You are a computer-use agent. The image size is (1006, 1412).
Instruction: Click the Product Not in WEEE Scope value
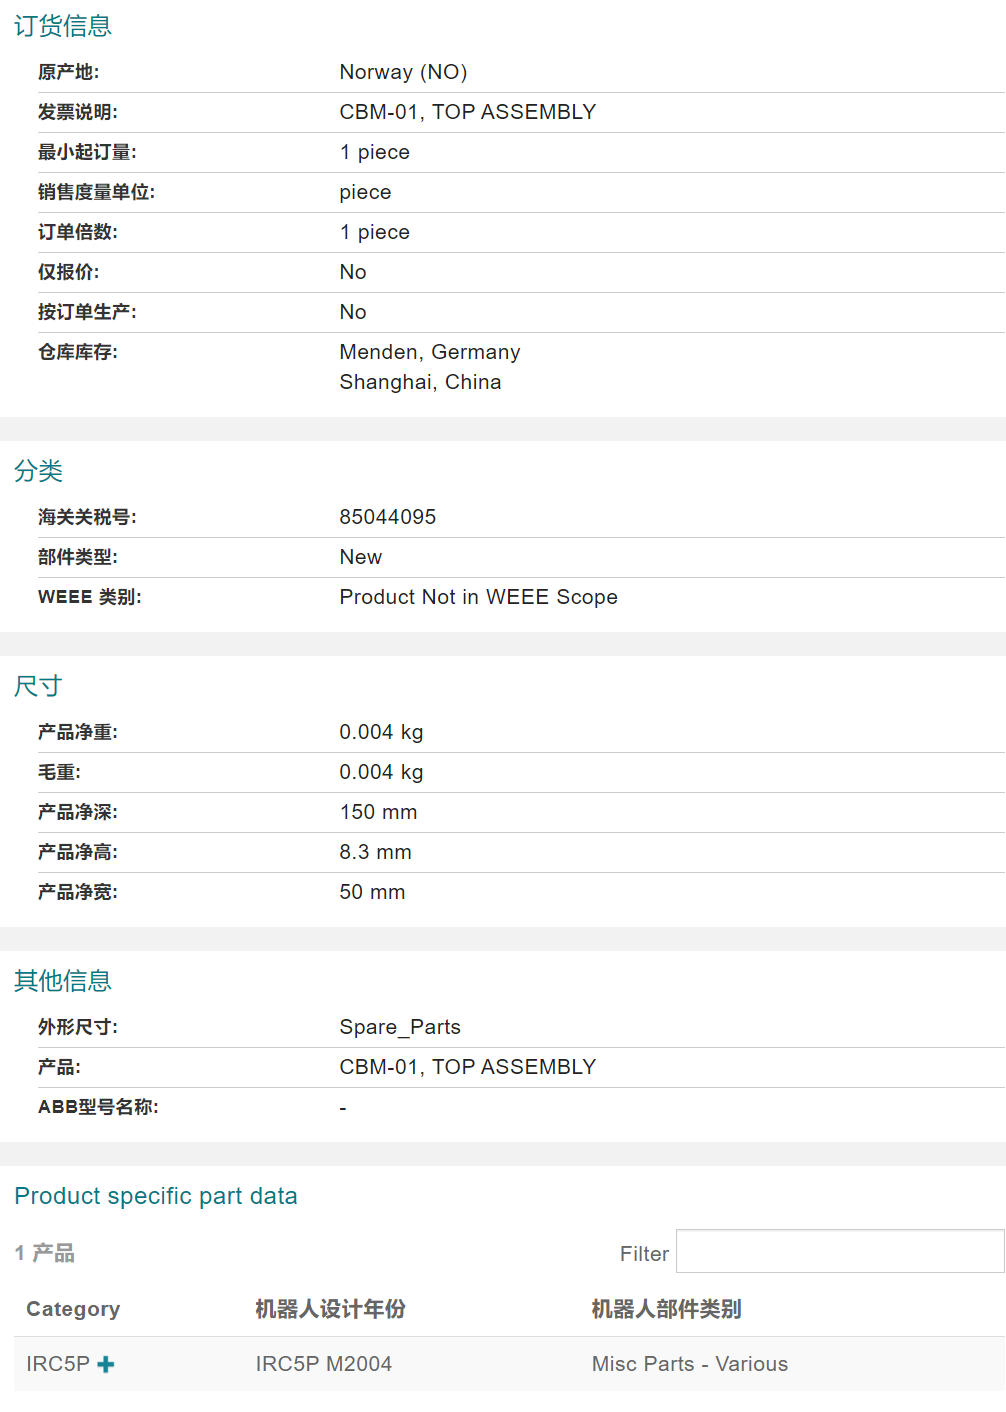click(x=478, y=597)
